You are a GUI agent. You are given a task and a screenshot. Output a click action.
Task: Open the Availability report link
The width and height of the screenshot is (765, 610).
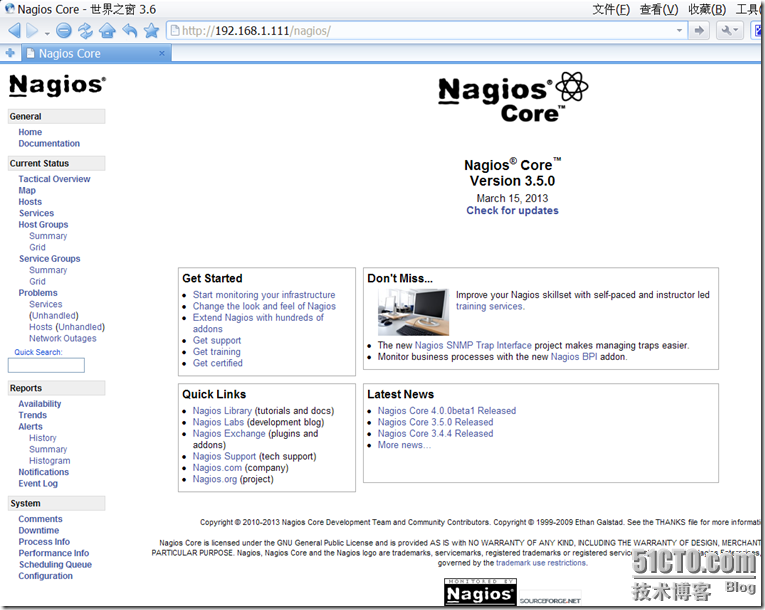40,404
